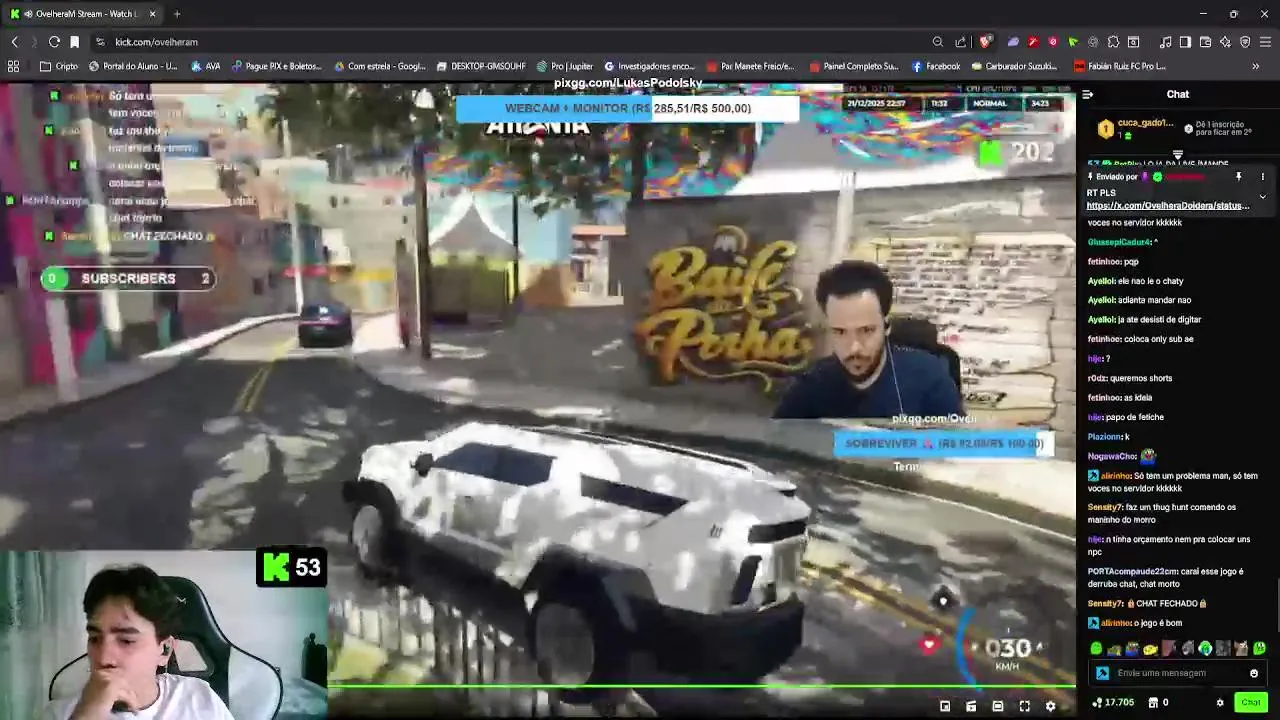Click the Sensity7 CHAT FECHADO message
The image size is (1280, 720).
click(x=1148, y=604)
